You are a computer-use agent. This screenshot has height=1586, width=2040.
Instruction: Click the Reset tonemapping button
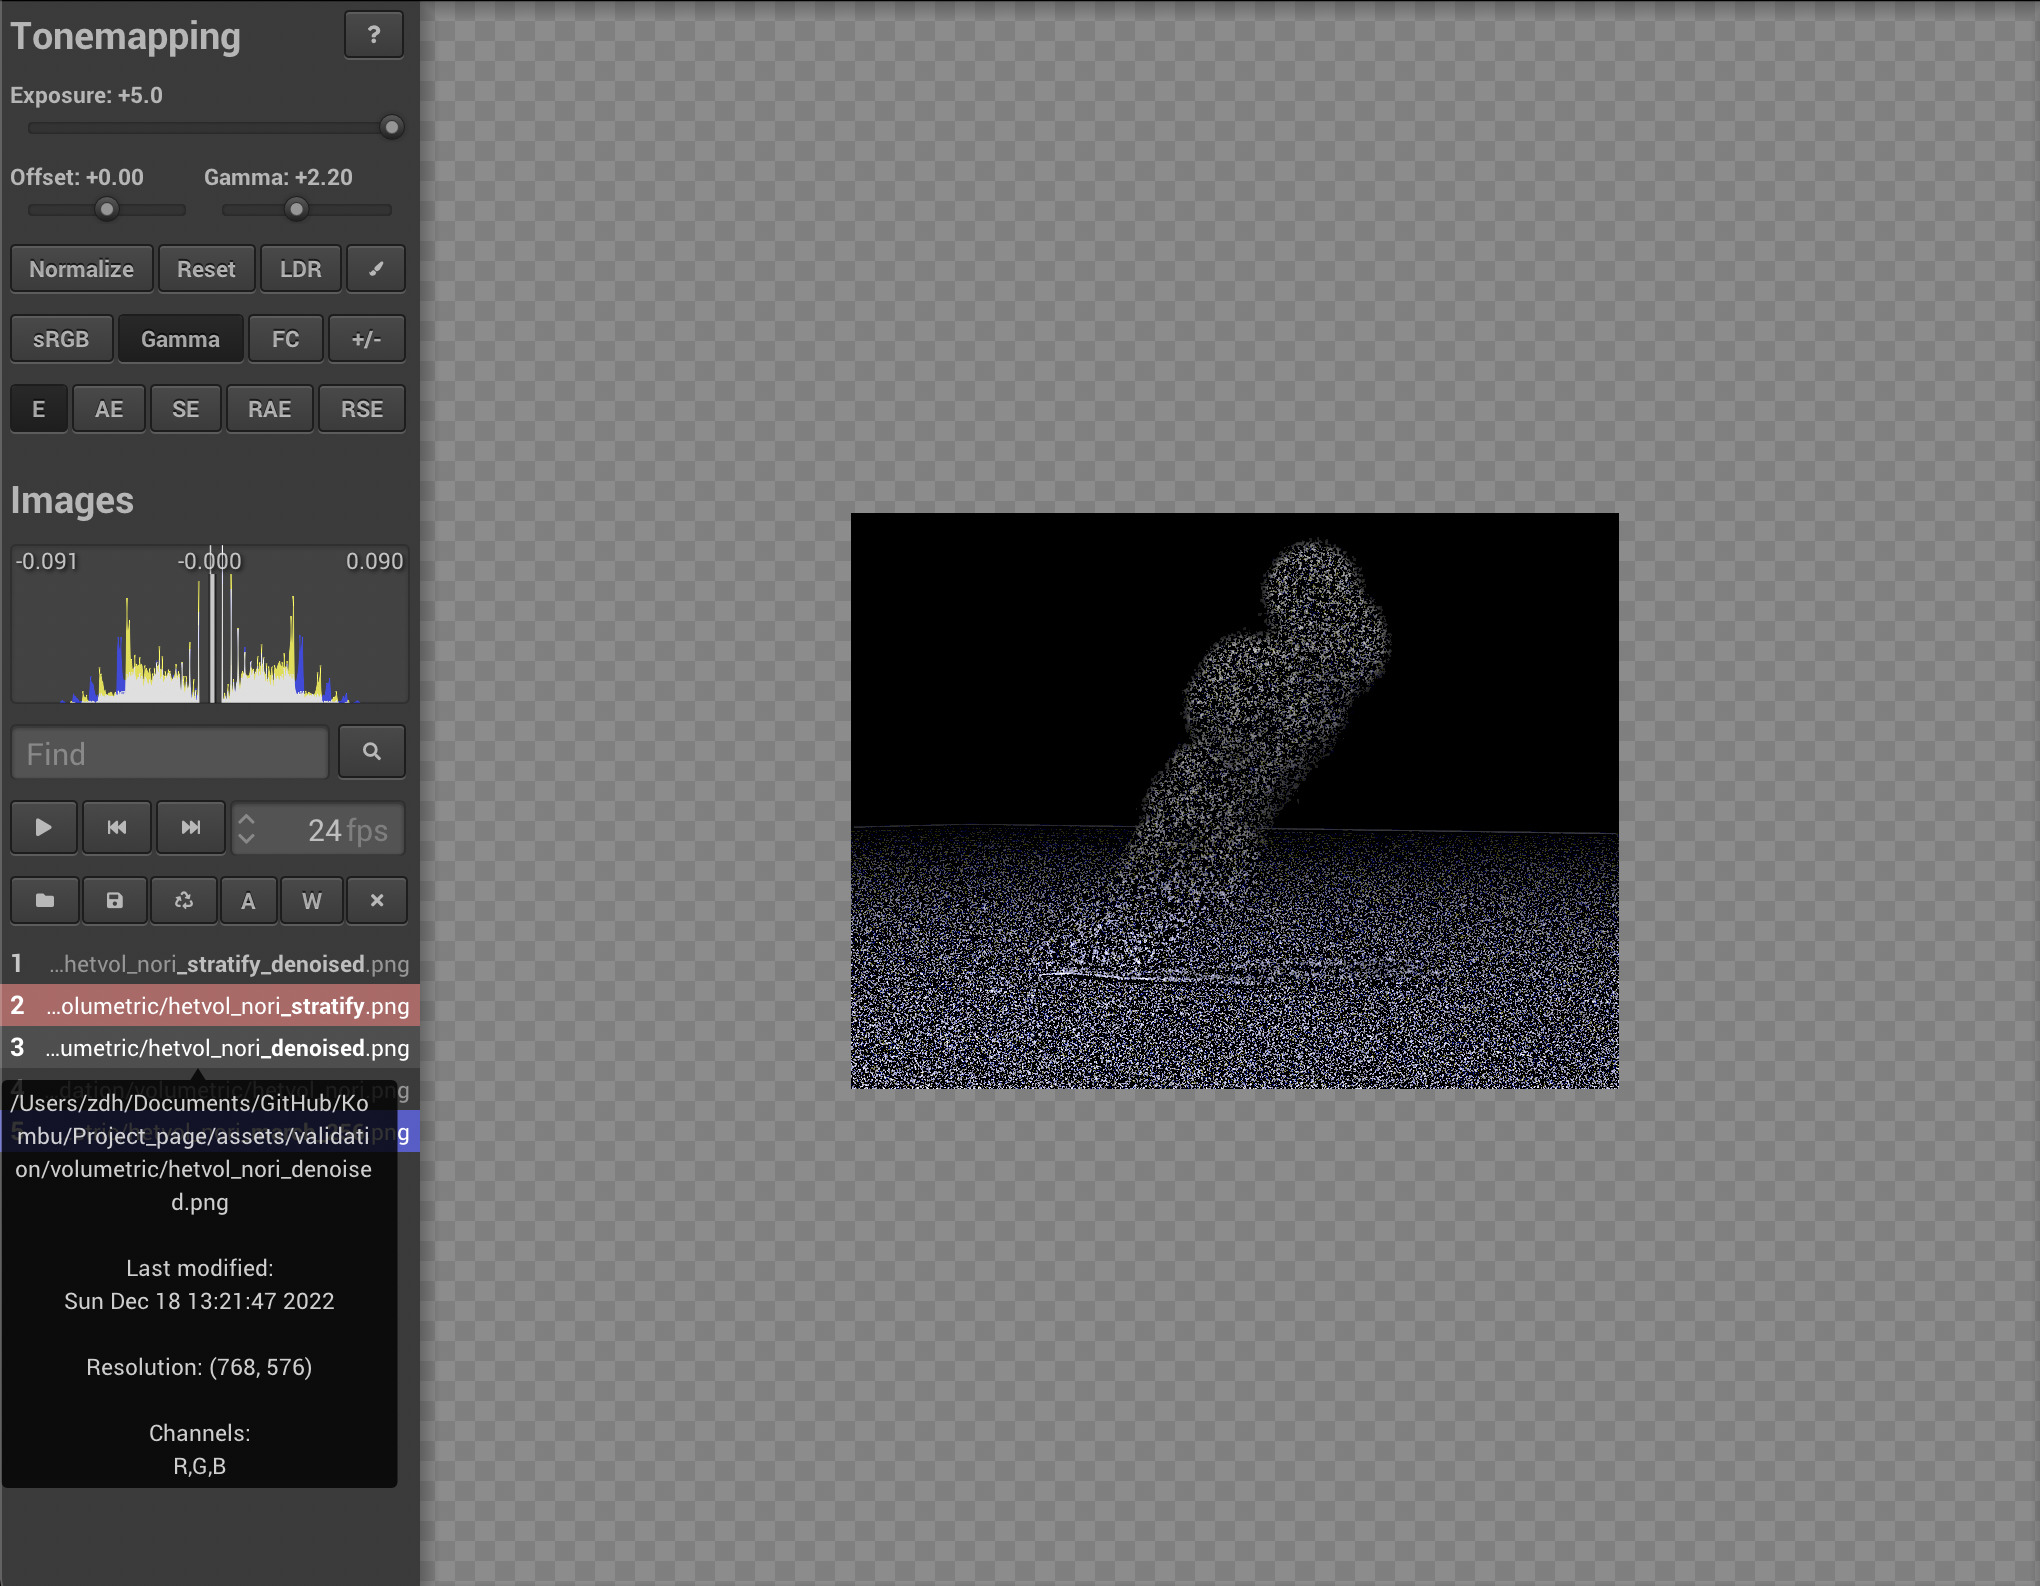coord(206,269)
